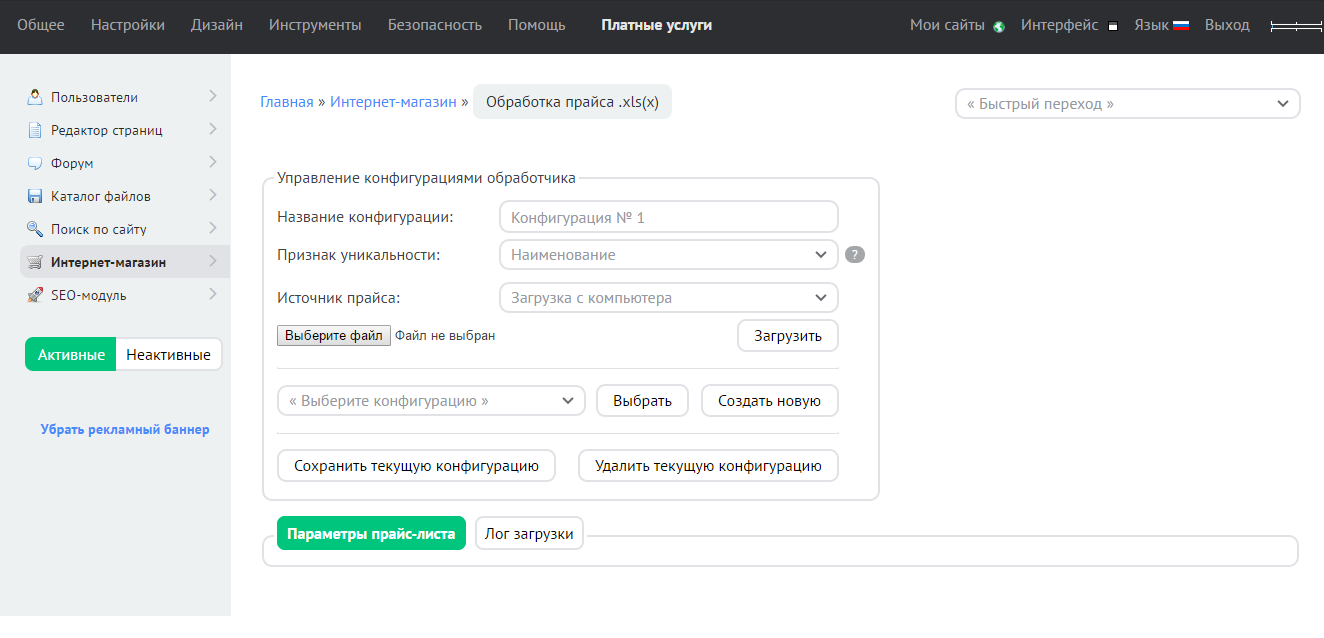Expand the Быстрый переход dropdown
1324x638 pixels.
[1127, 104]
